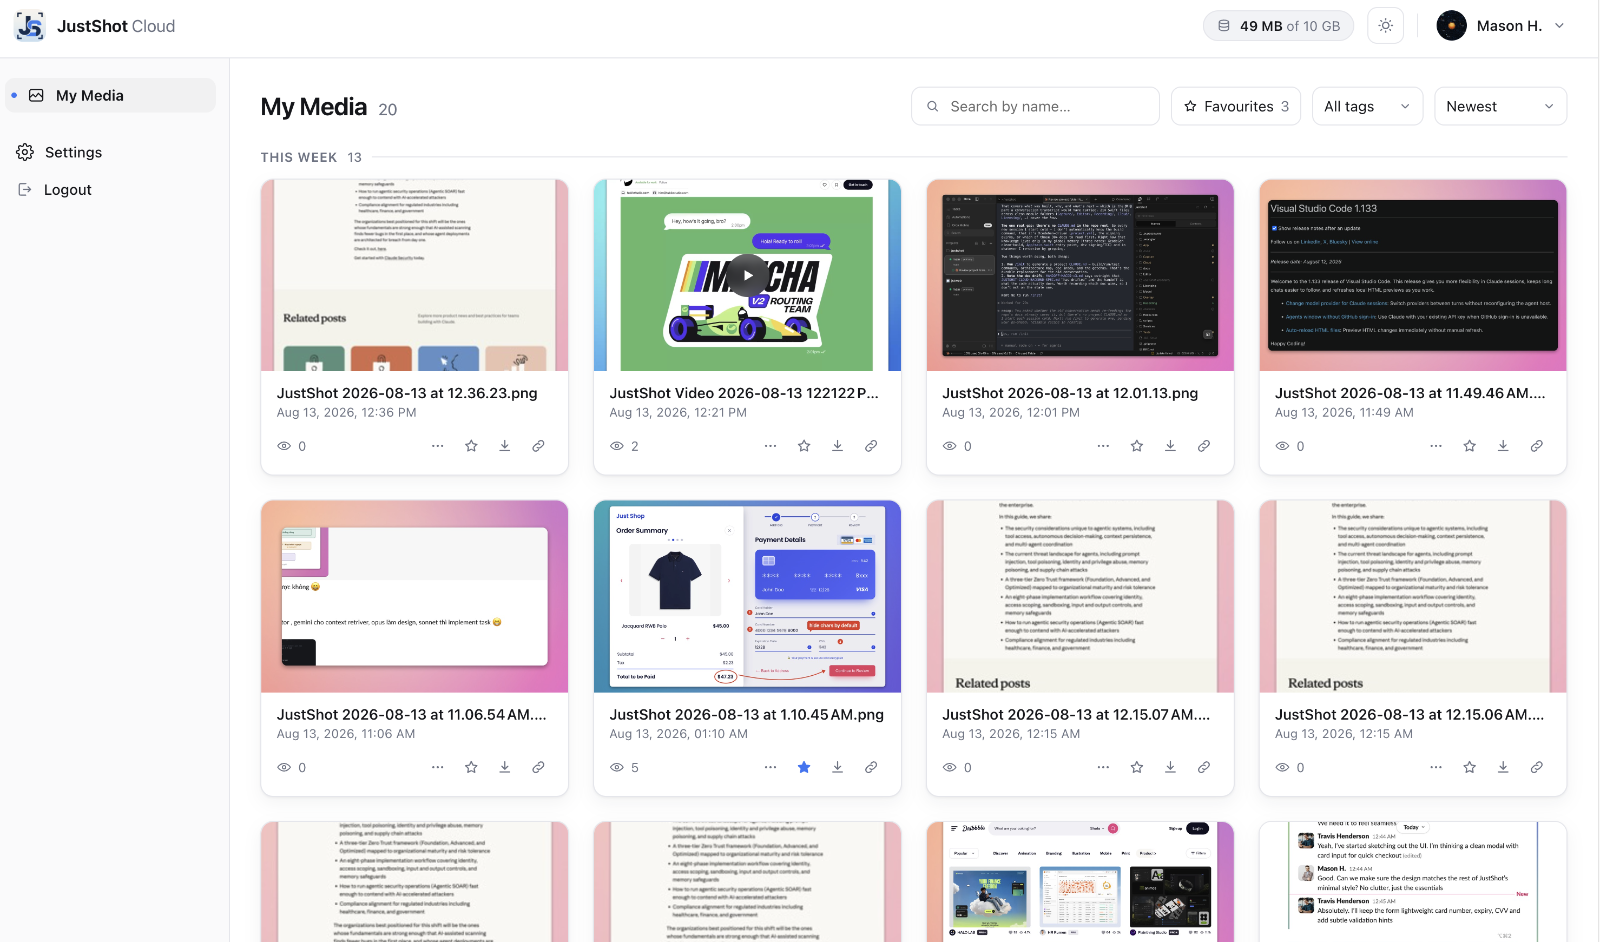Download JustShot 12.01.13.png
The image size is (1600, 942).
(1170, 446)
